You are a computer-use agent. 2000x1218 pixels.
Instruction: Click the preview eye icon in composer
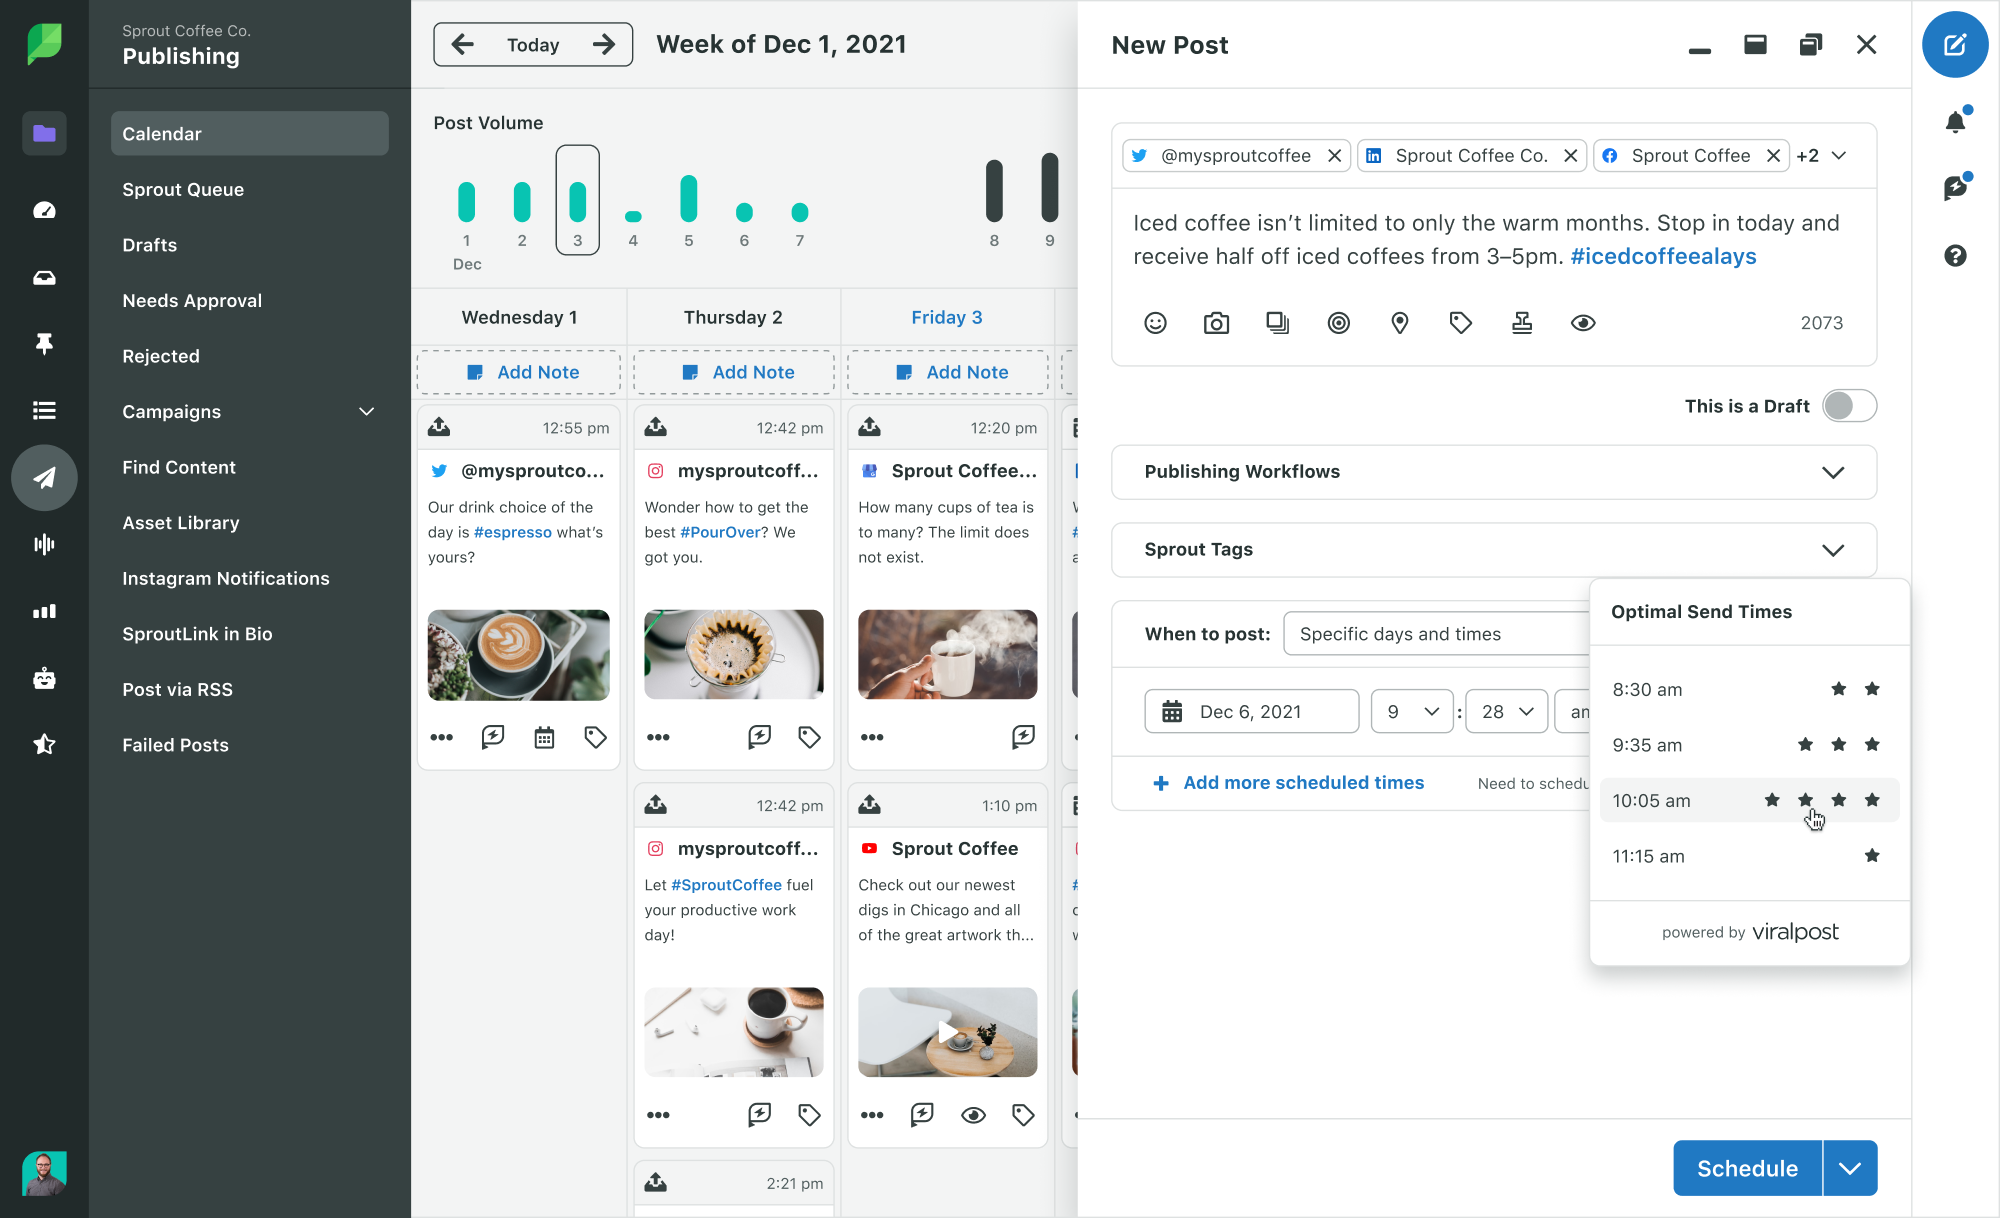point(1584,323)
